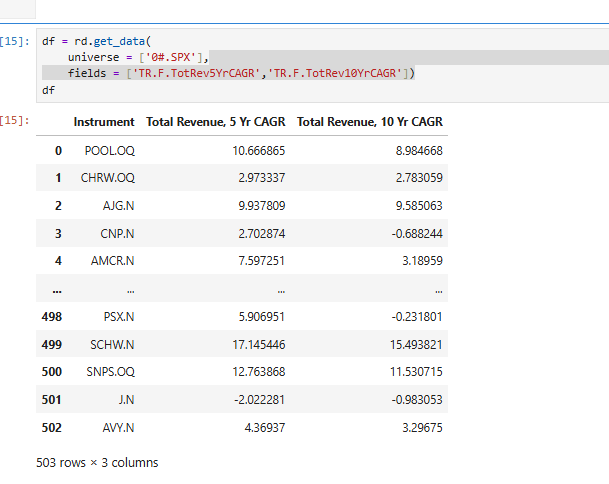Click the value 5.906951
Screen dimensions: 609x484
coord(262,317)
